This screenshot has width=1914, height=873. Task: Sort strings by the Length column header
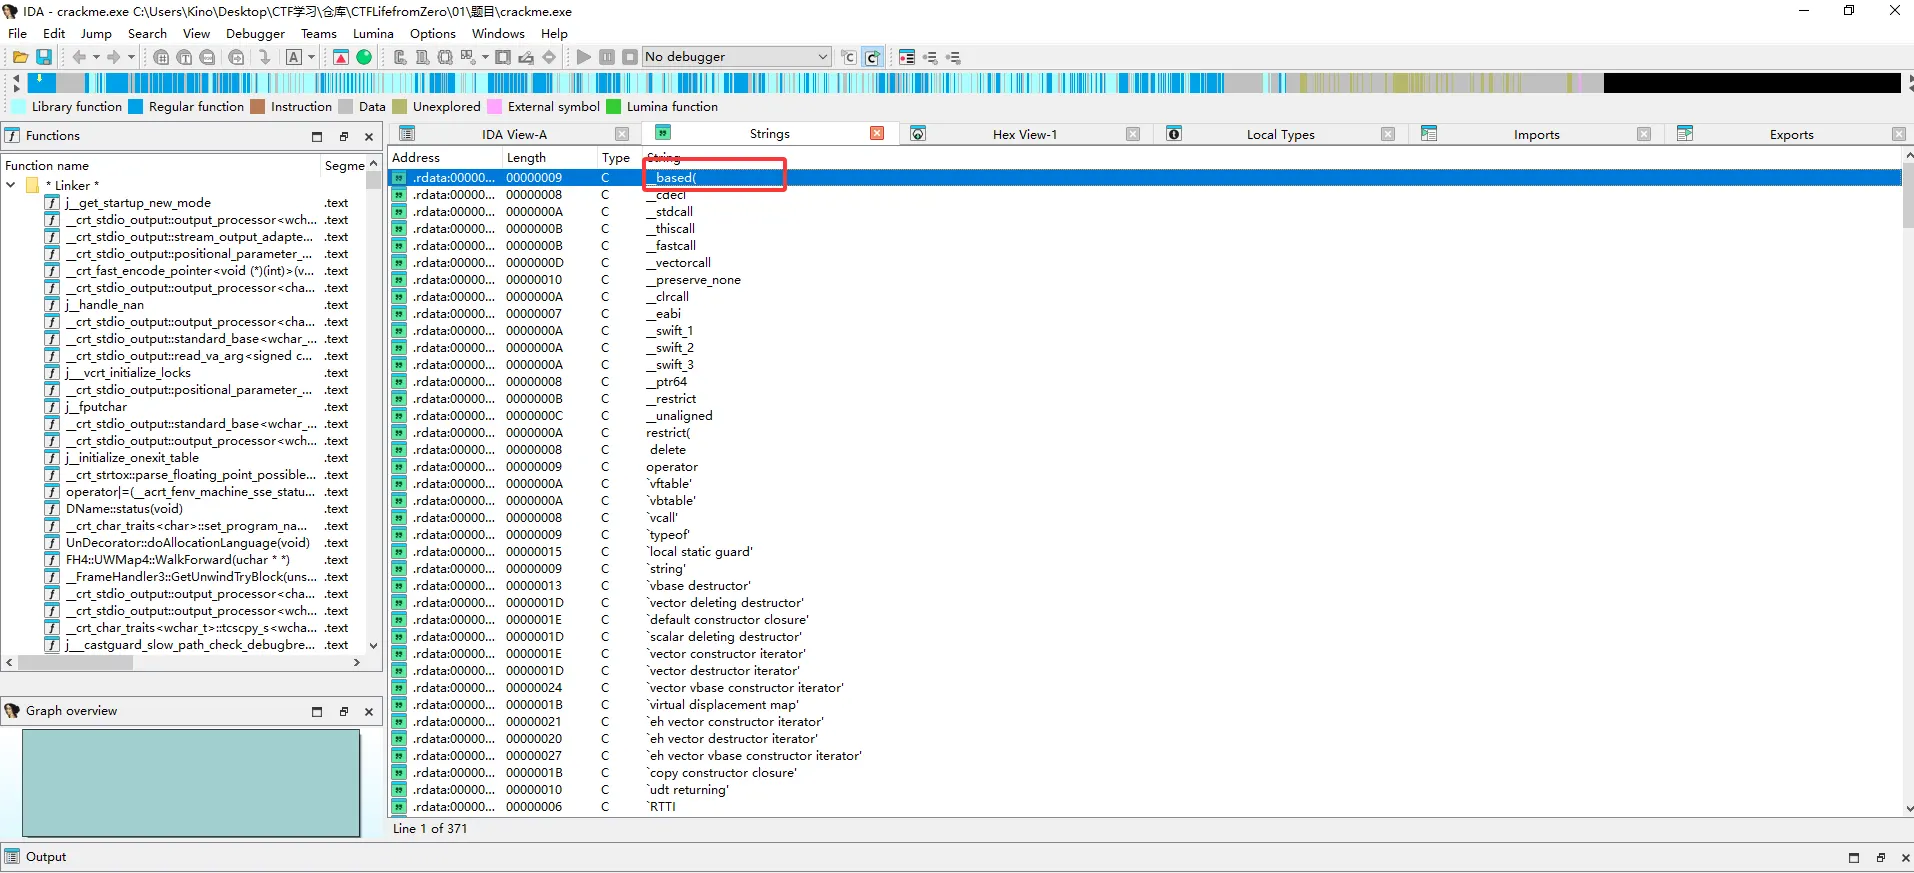(548, 157)
